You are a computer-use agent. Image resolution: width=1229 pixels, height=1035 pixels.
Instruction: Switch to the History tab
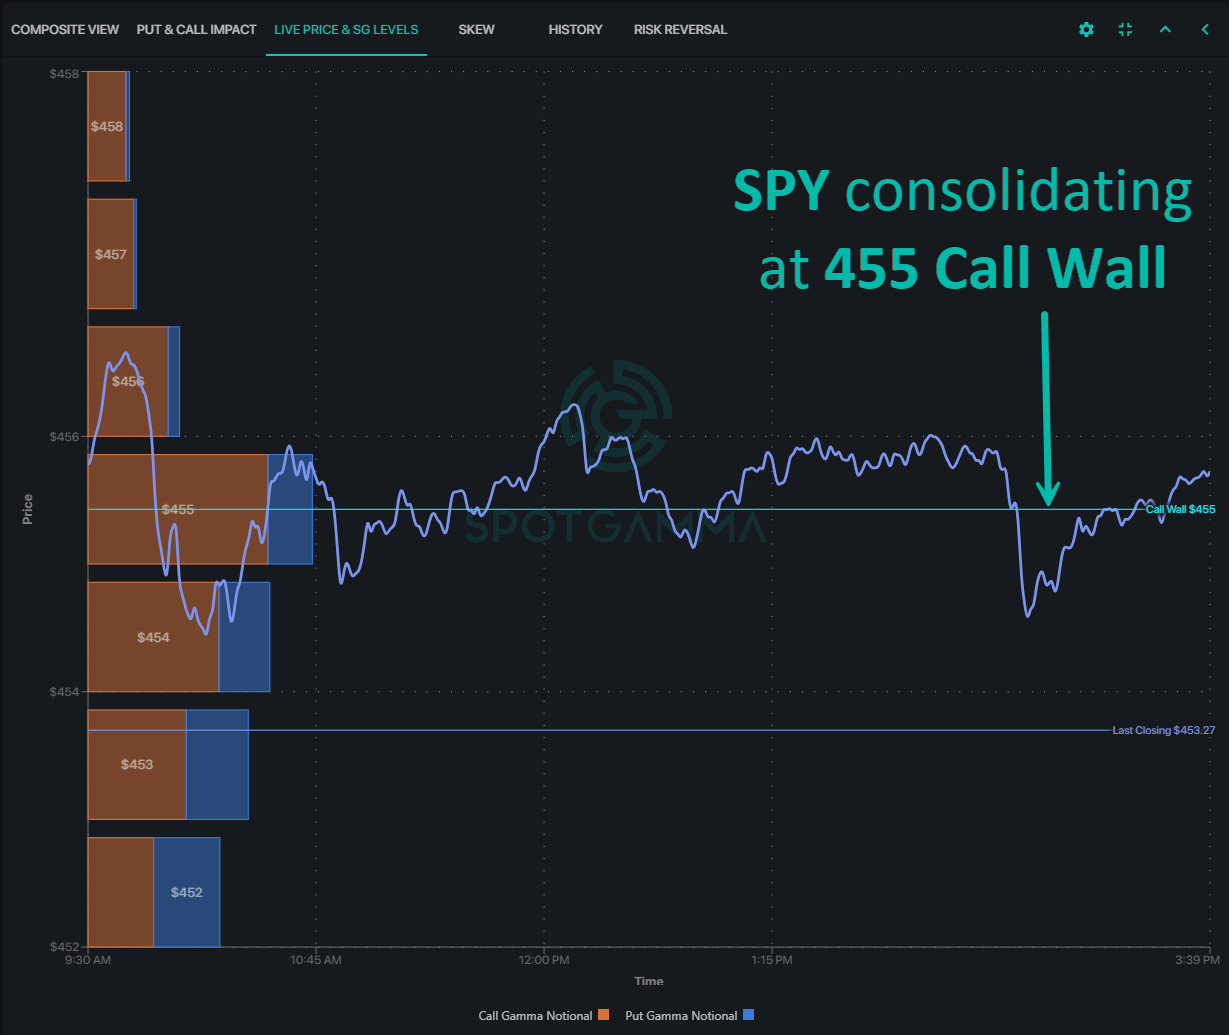point(575,30)
